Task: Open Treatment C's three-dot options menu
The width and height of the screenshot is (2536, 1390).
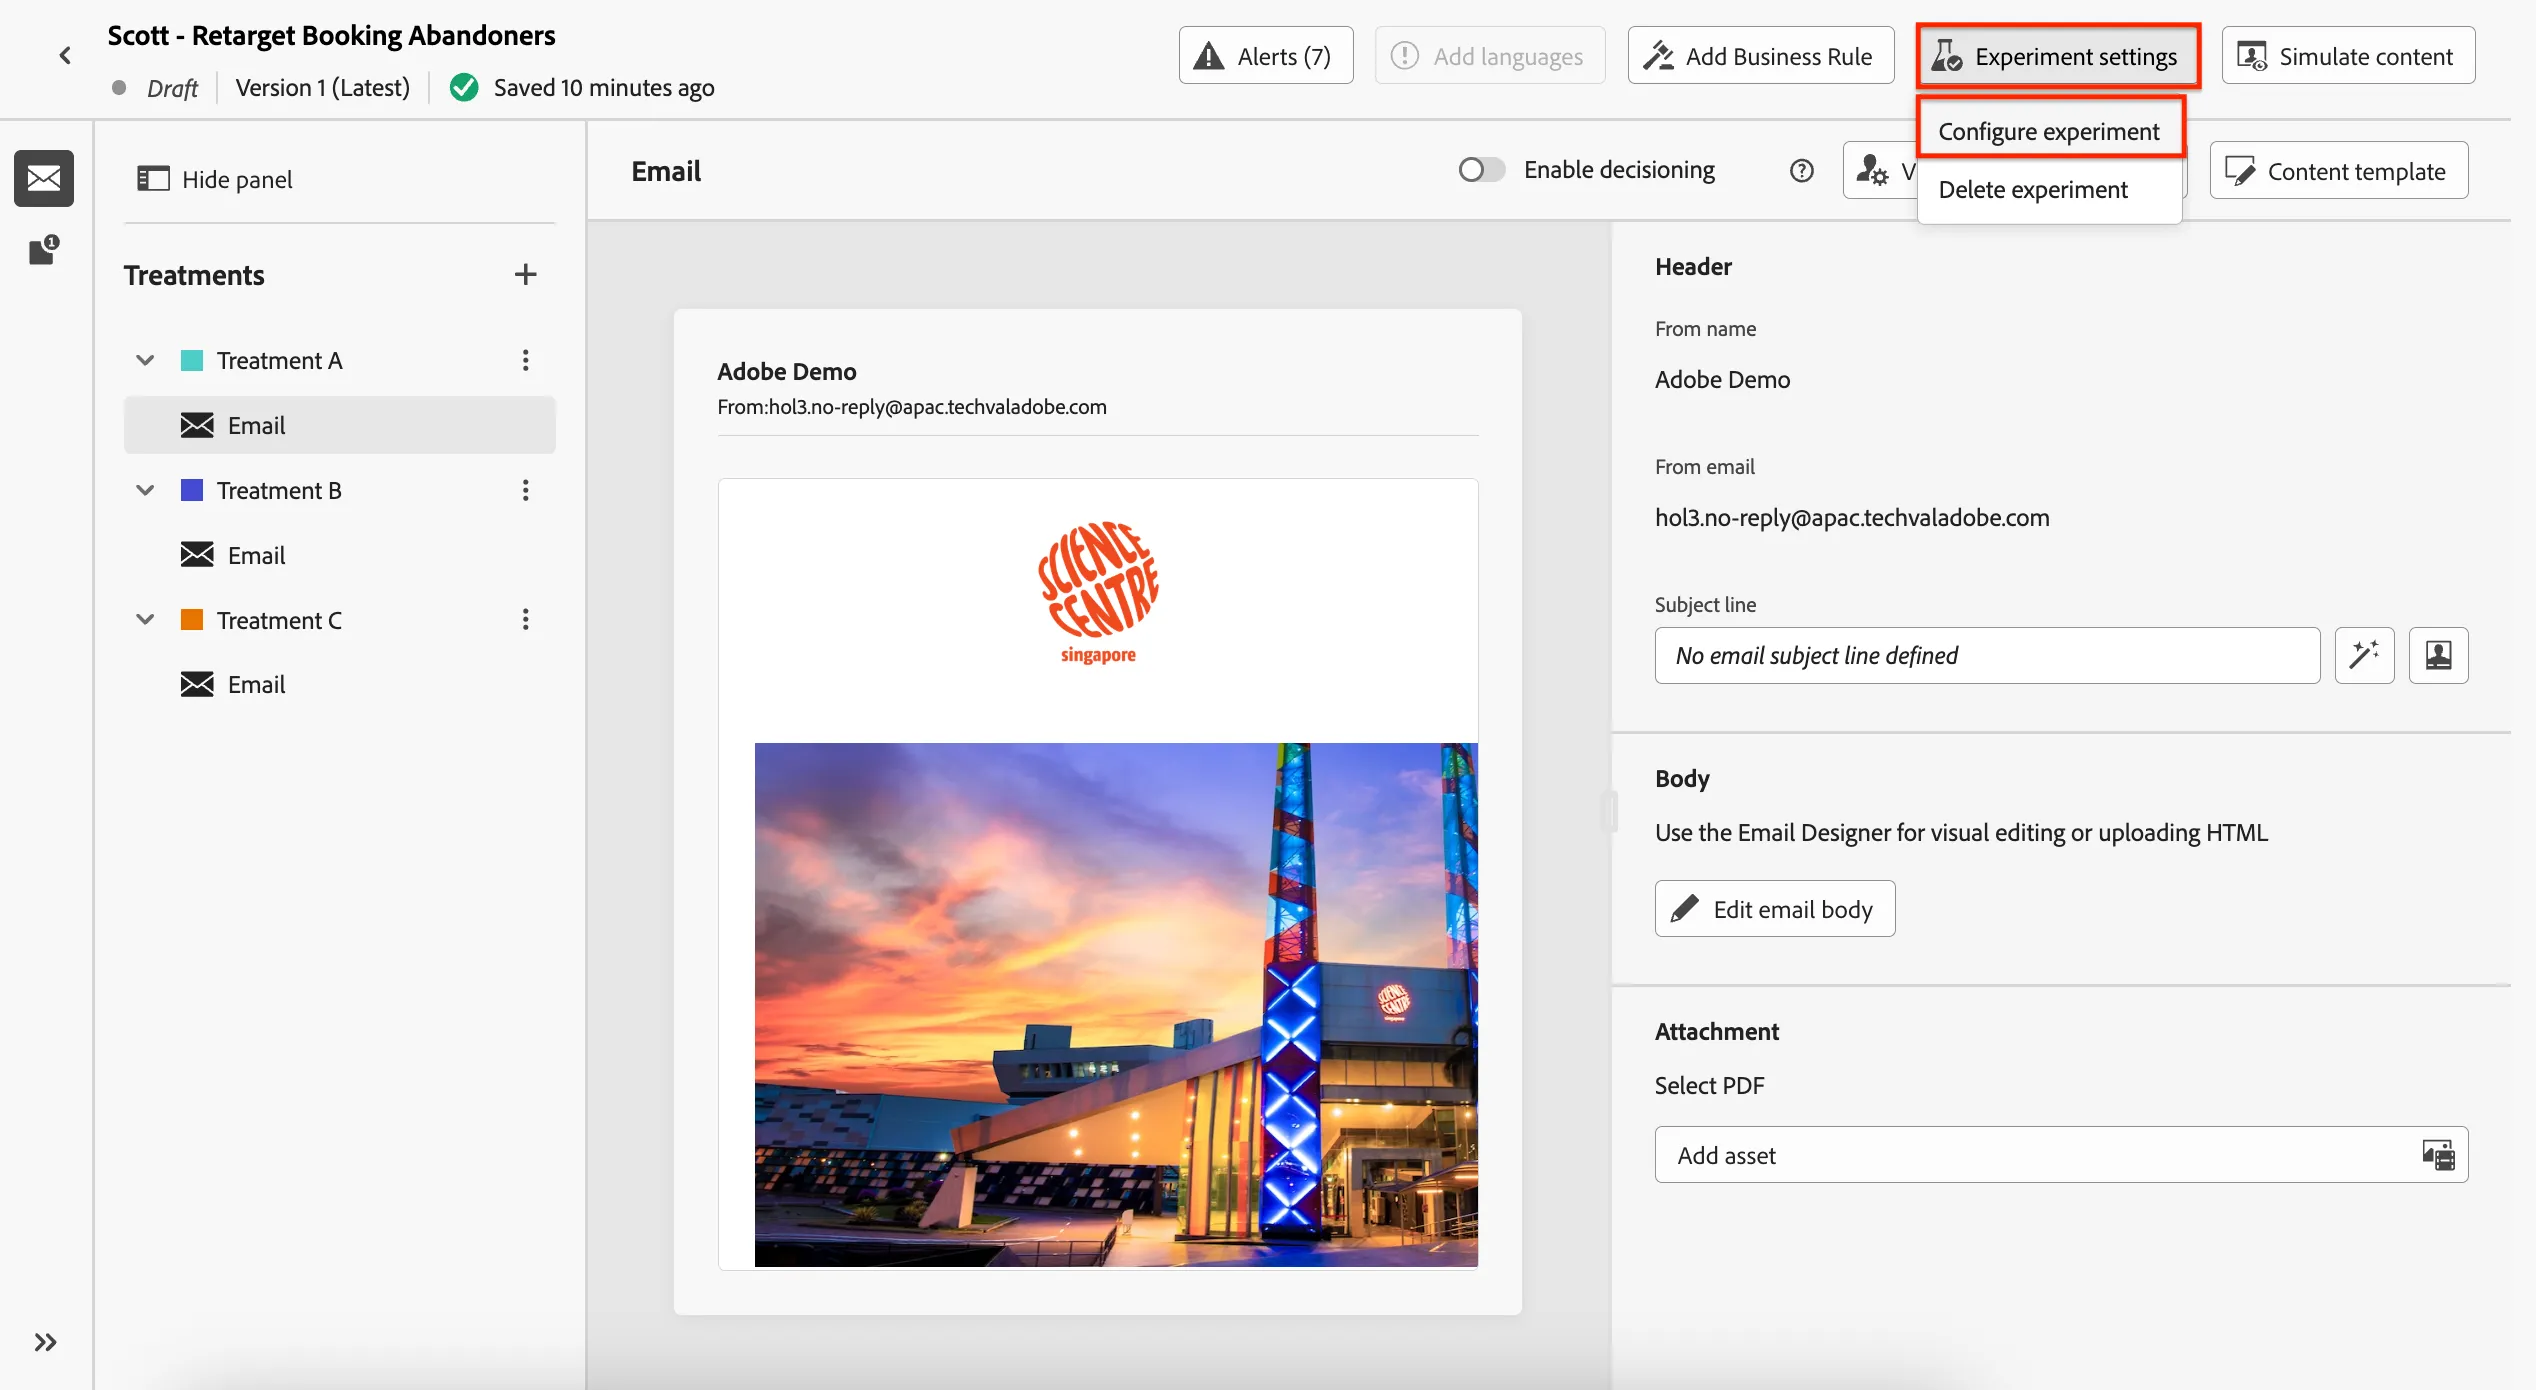Action: [525, 619]
